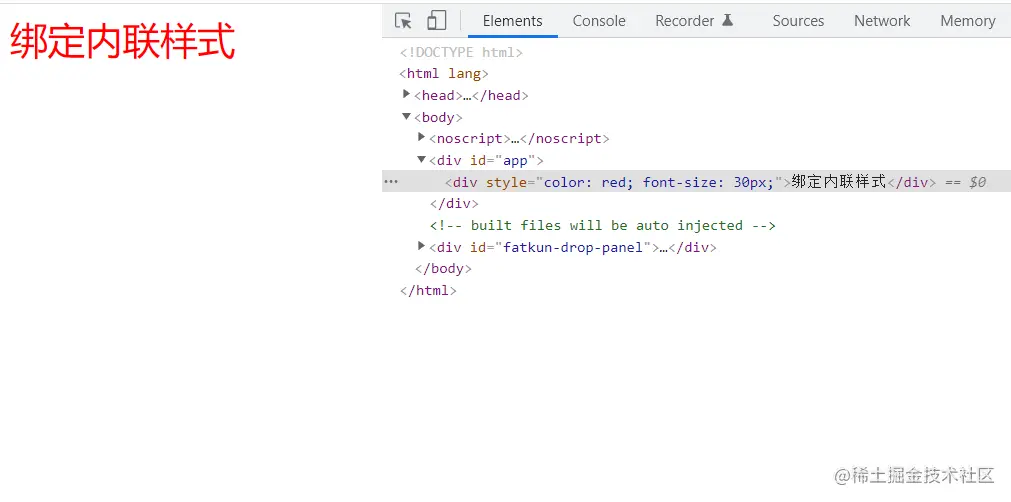
Task: Select the closing html tag line
Action: point(428,290)
